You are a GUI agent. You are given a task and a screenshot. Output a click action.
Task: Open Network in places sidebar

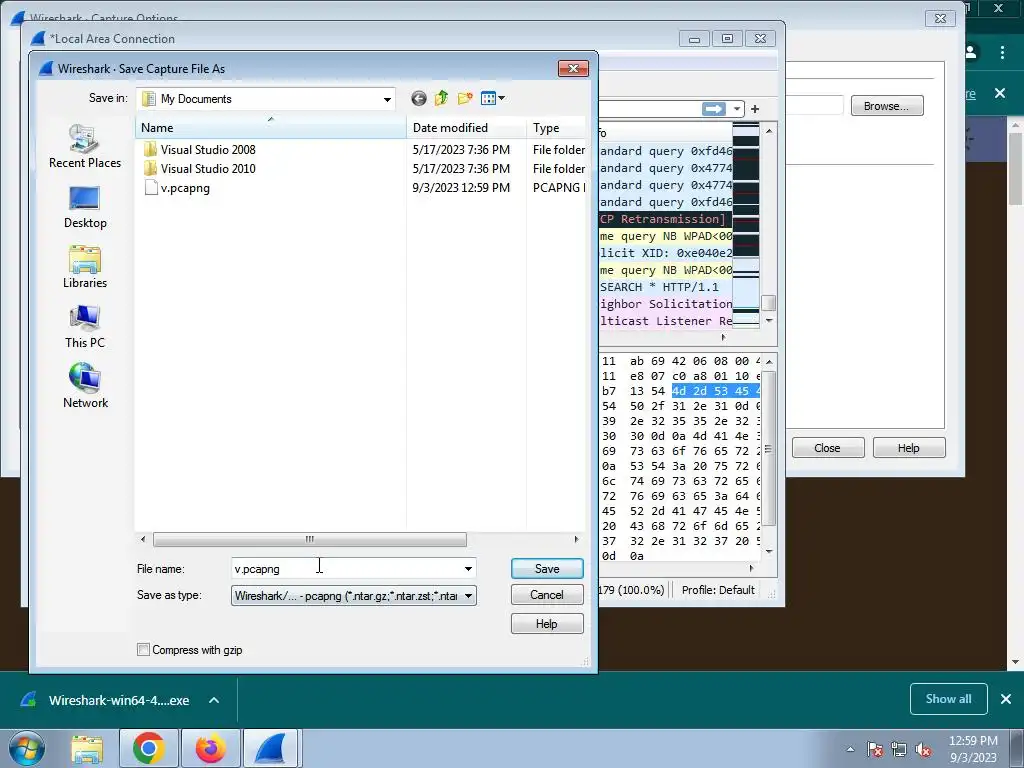tap(85, 387)
